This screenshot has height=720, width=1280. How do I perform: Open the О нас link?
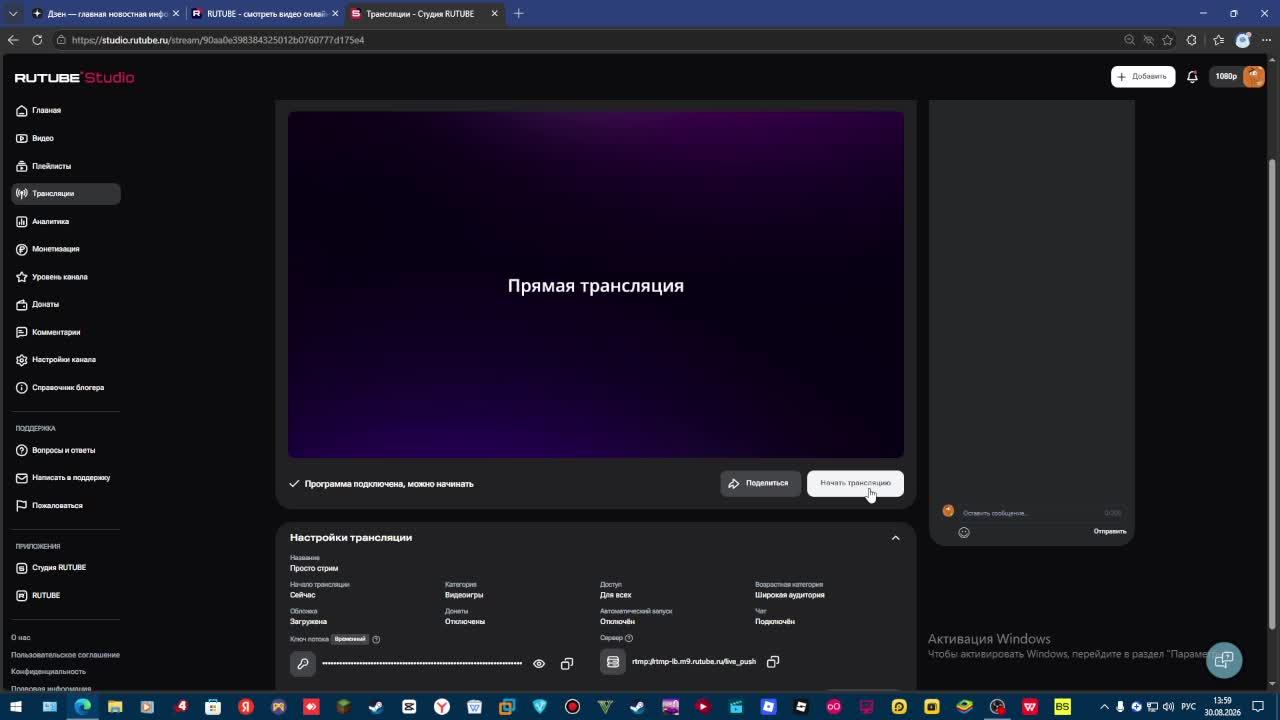[21, 637]
